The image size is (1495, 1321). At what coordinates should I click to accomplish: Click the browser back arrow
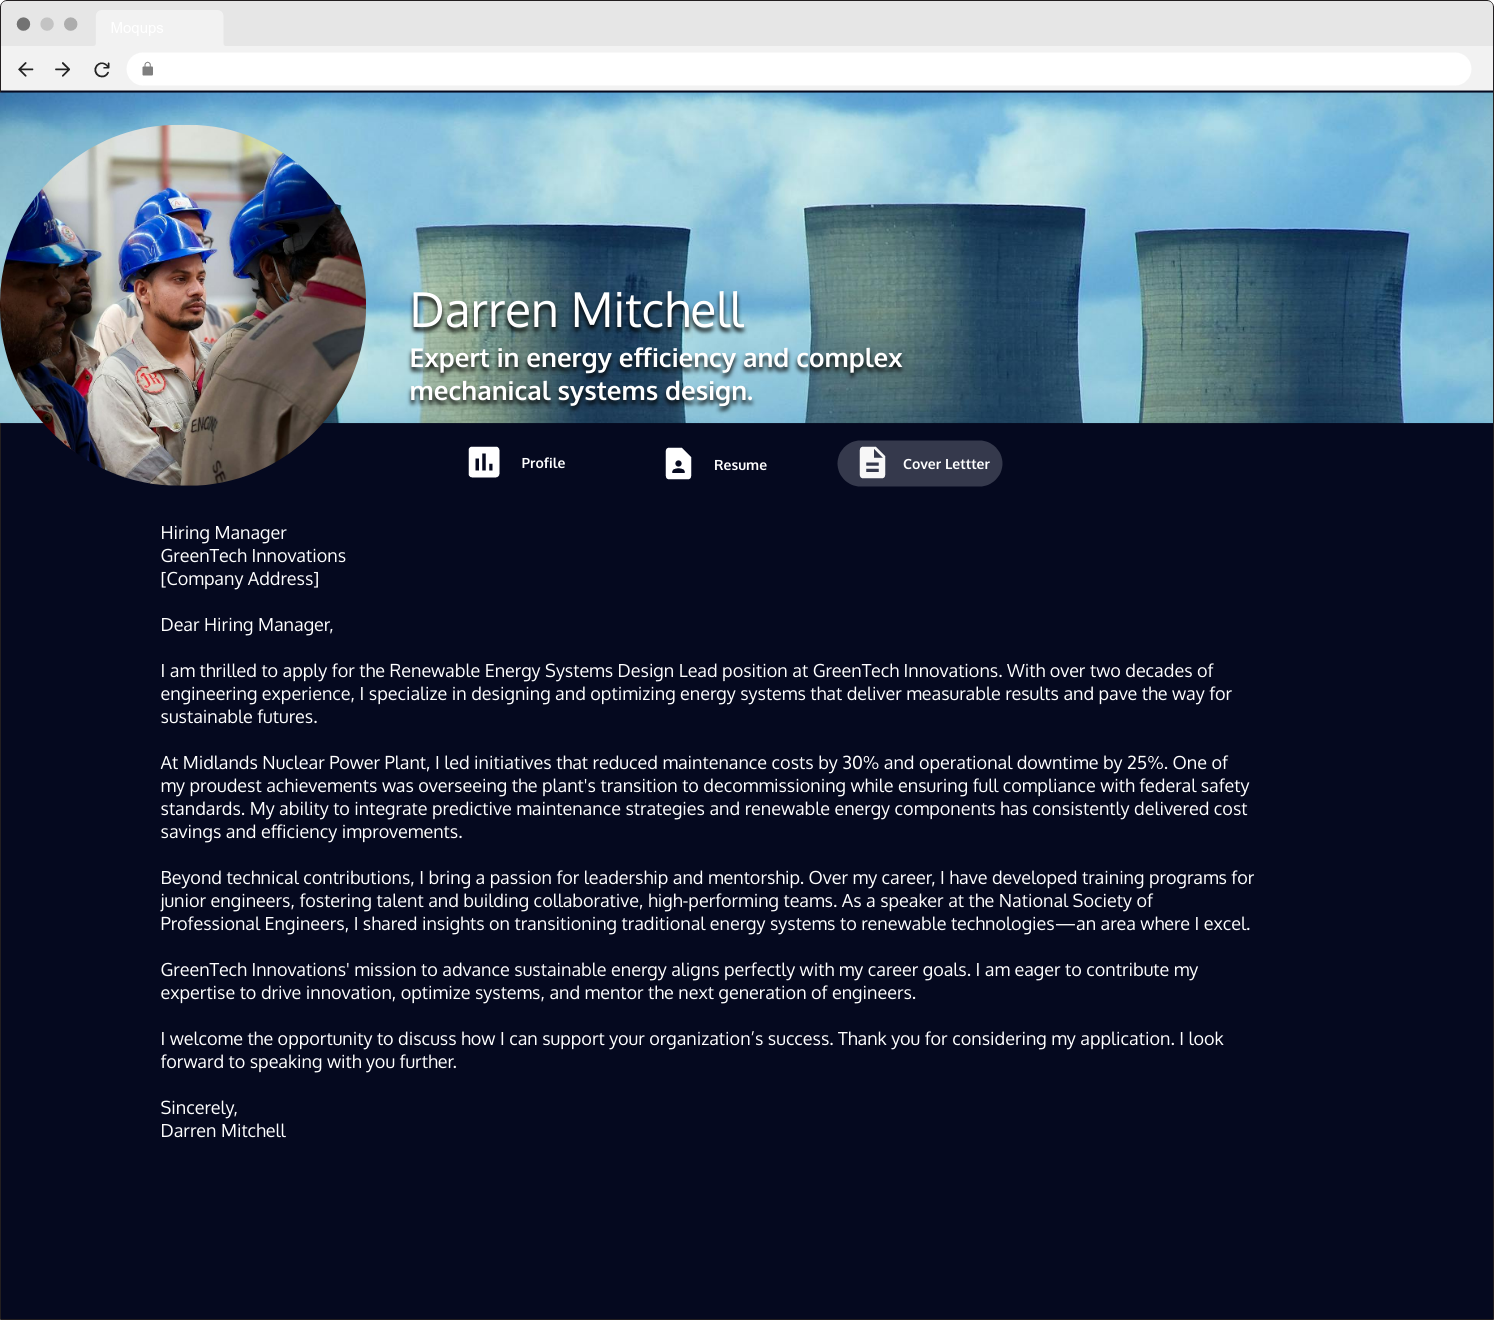click(26, 69)
